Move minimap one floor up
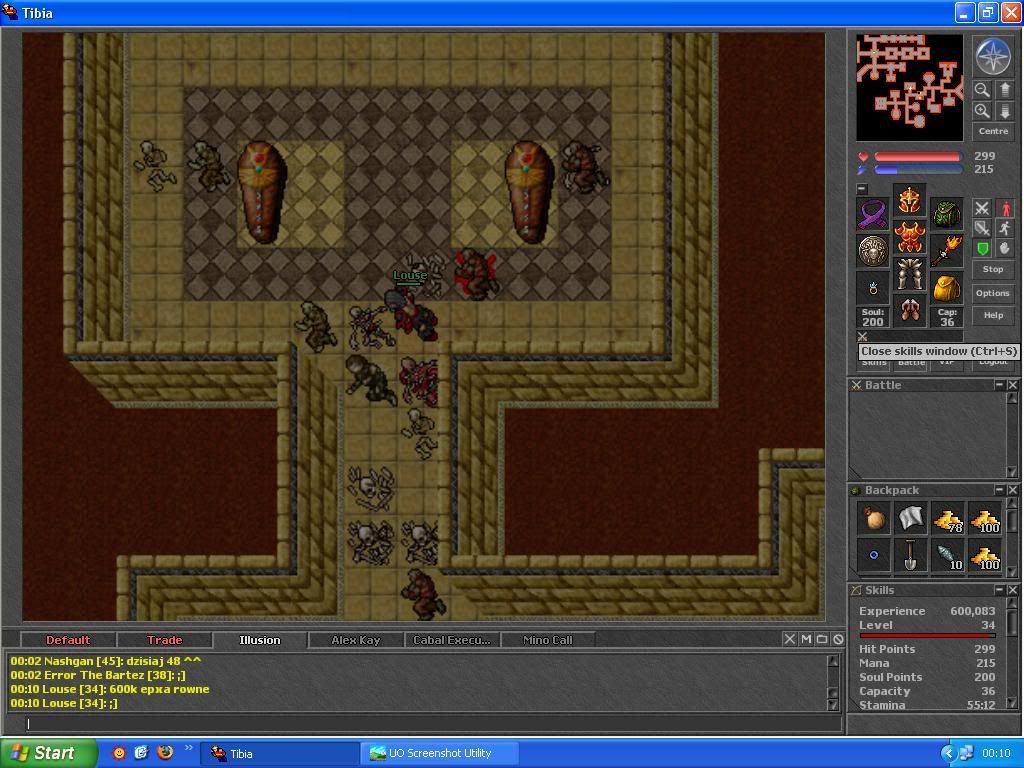 pyautogui.click(x=1004, y=89)
